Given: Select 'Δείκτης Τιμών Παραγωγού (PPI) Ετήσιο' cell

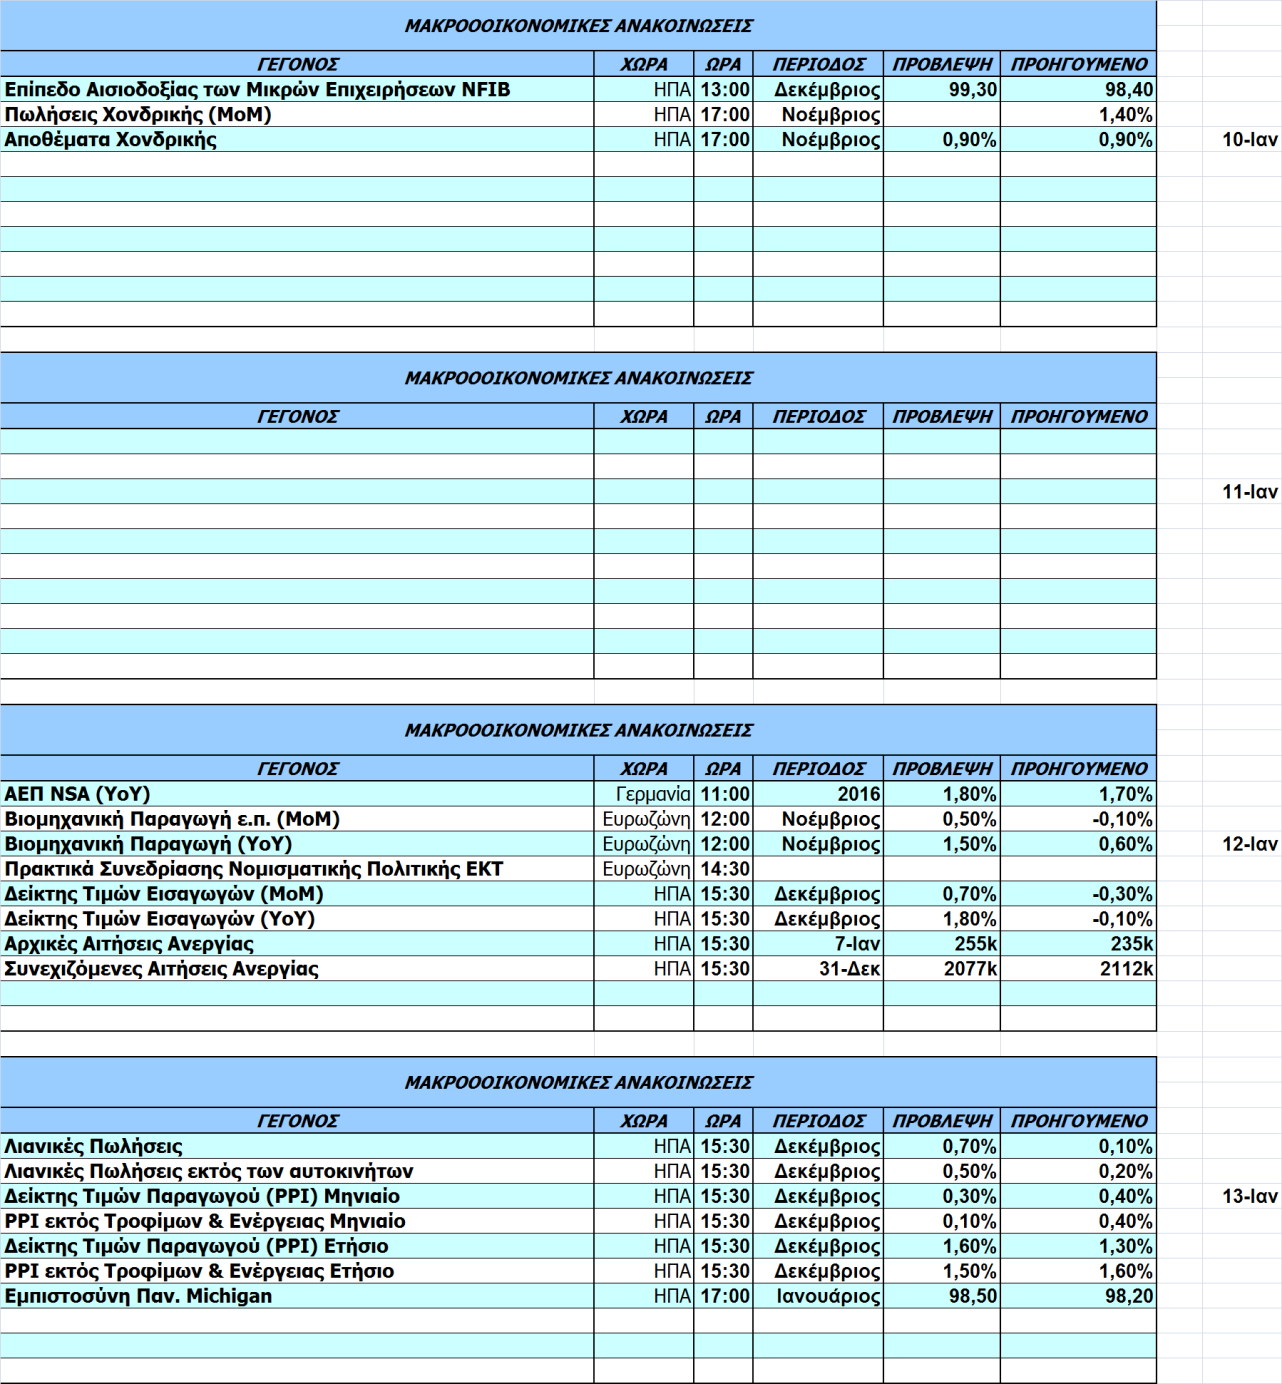Looking at the screenshot, I should tap(297, 1246).
